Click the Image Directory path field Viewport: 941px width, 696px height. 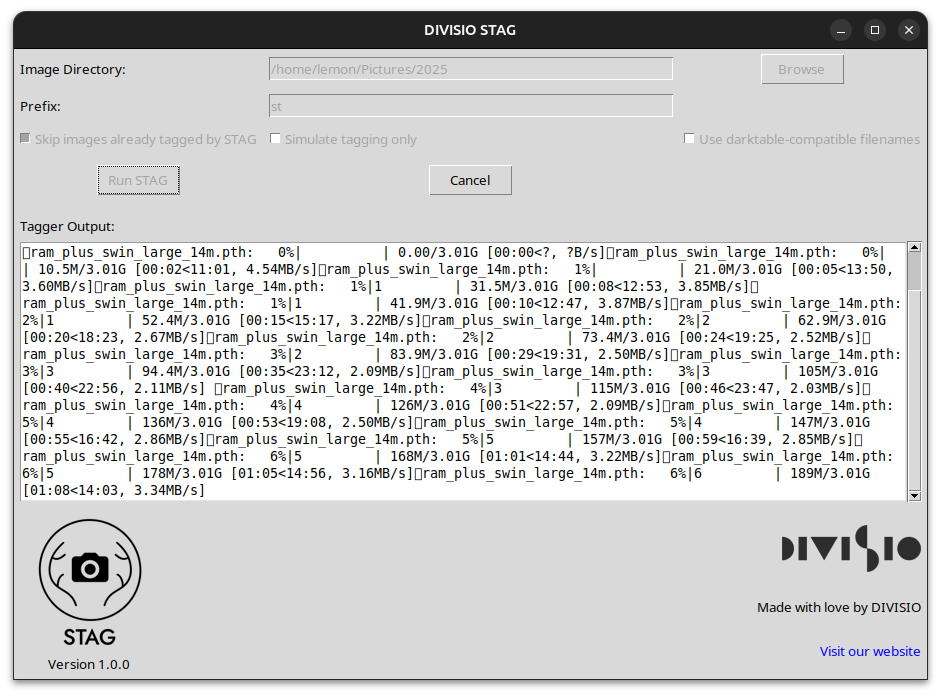click(x=470, y=69)
